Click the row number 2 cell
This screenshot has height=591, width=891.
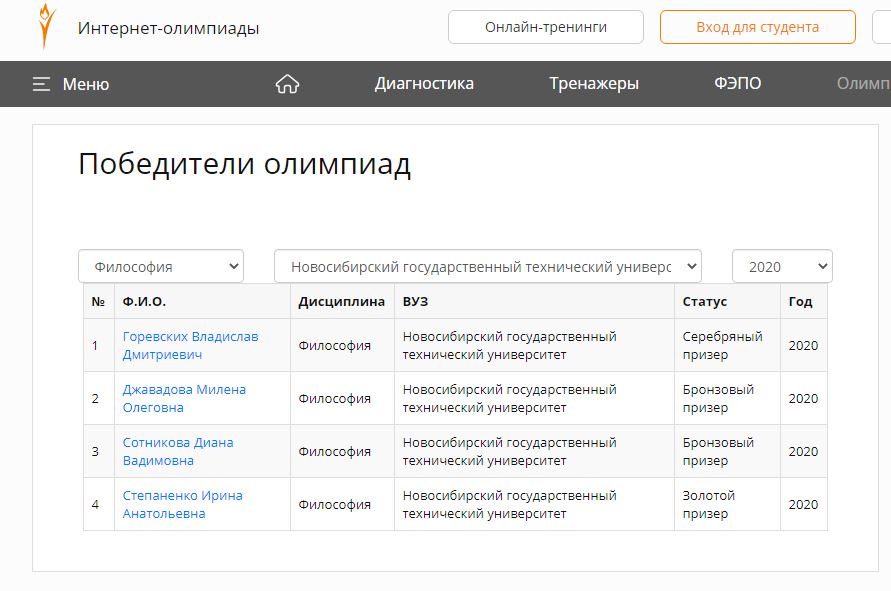pyautogui.click(x=99, y=398)
